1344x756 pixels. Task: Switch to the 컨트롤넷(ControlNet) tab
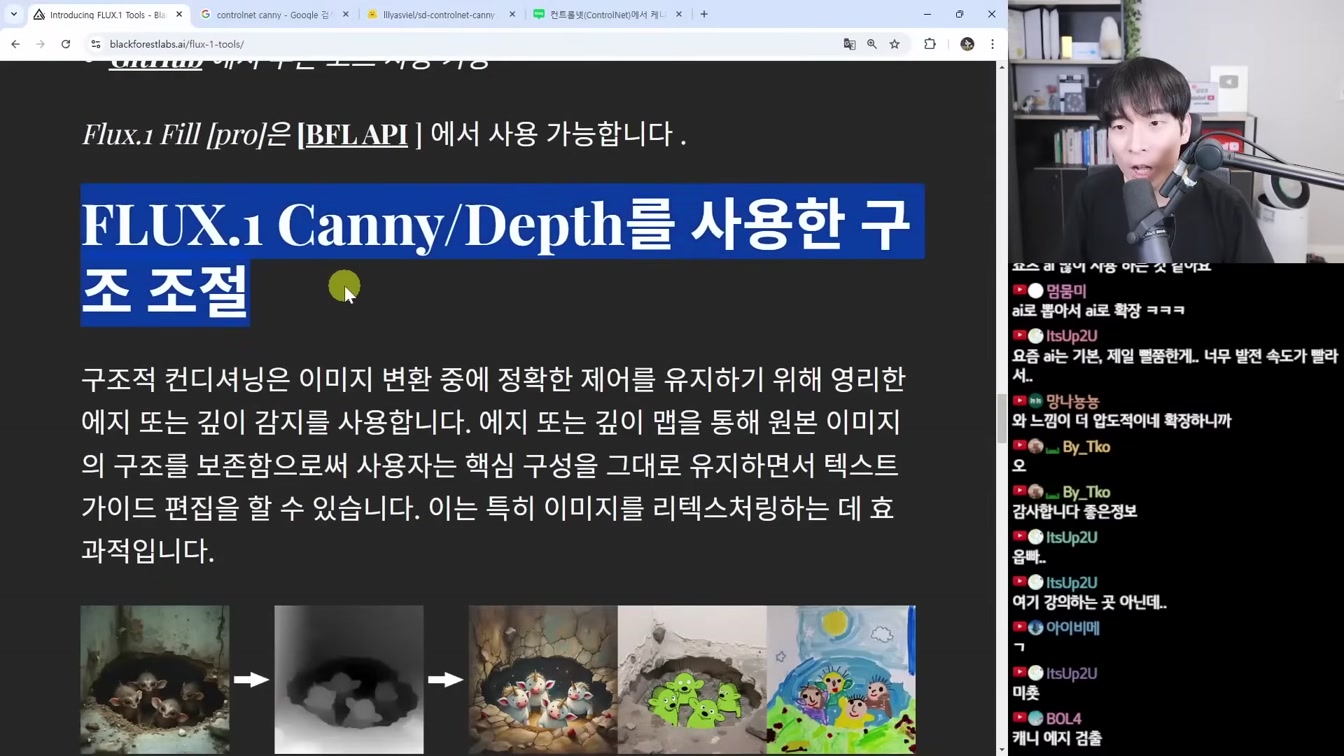click(607, 15)
